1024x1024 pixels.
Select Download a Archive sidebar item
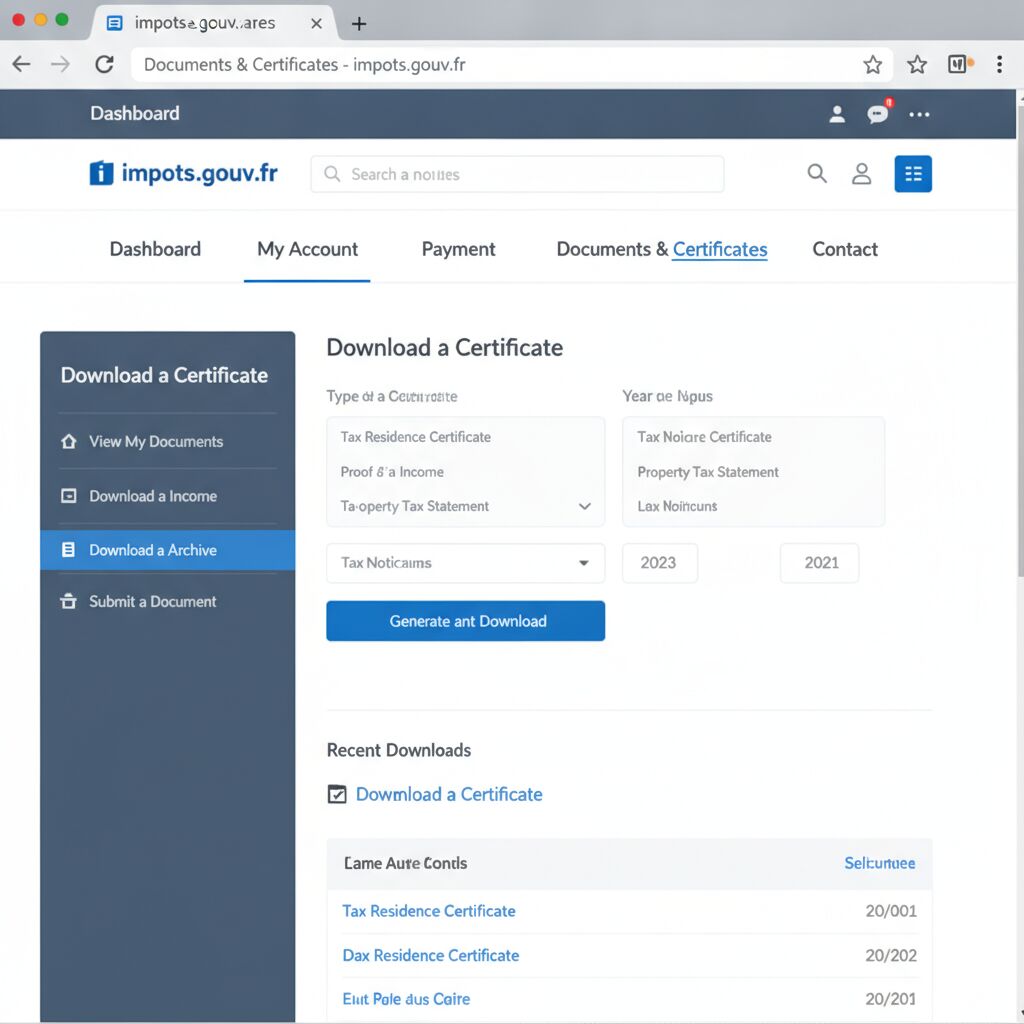click(167, 550)
